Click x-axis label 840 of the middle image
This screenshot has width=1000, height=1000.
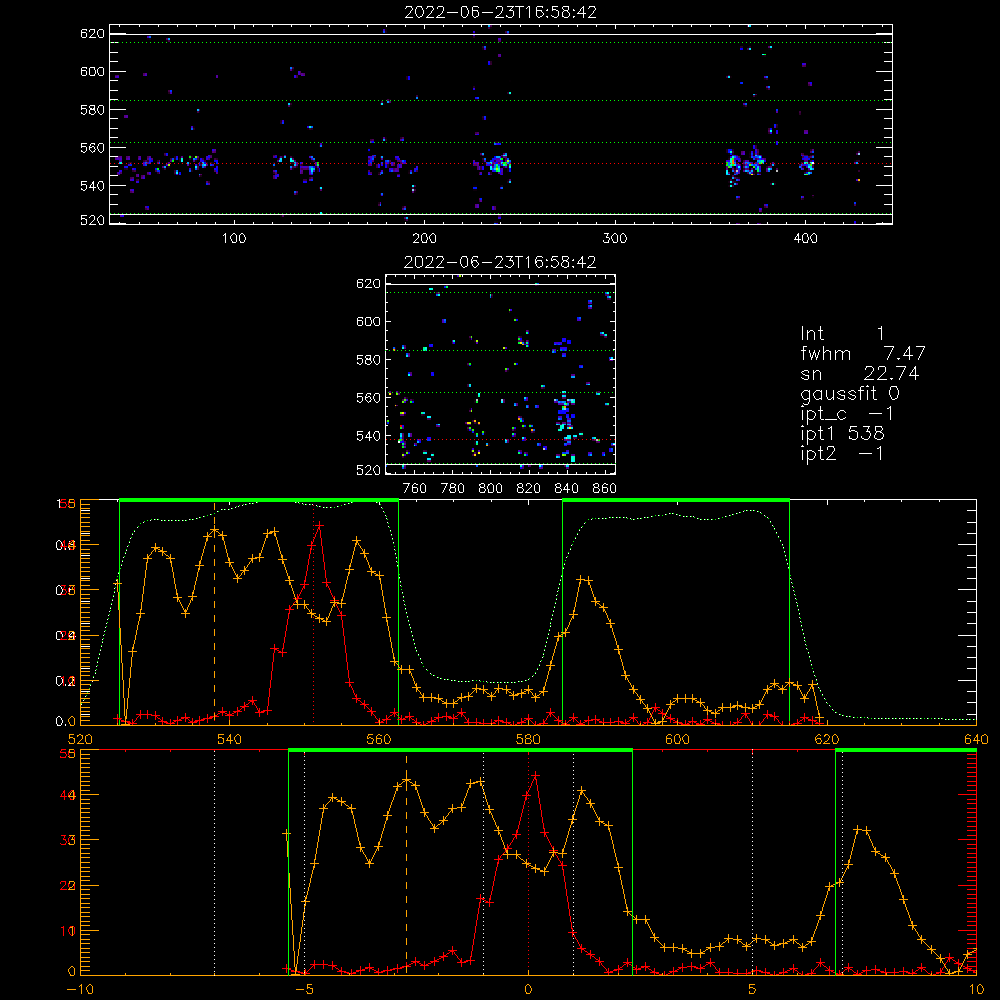[566, 489]
